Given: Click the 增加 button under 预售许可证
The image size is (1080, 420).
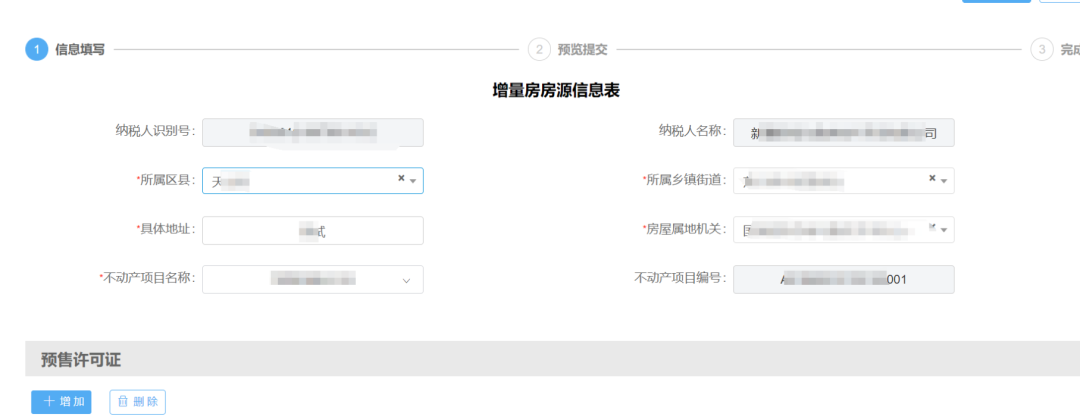Looking at the screenshot, I should tap(61, 402).
